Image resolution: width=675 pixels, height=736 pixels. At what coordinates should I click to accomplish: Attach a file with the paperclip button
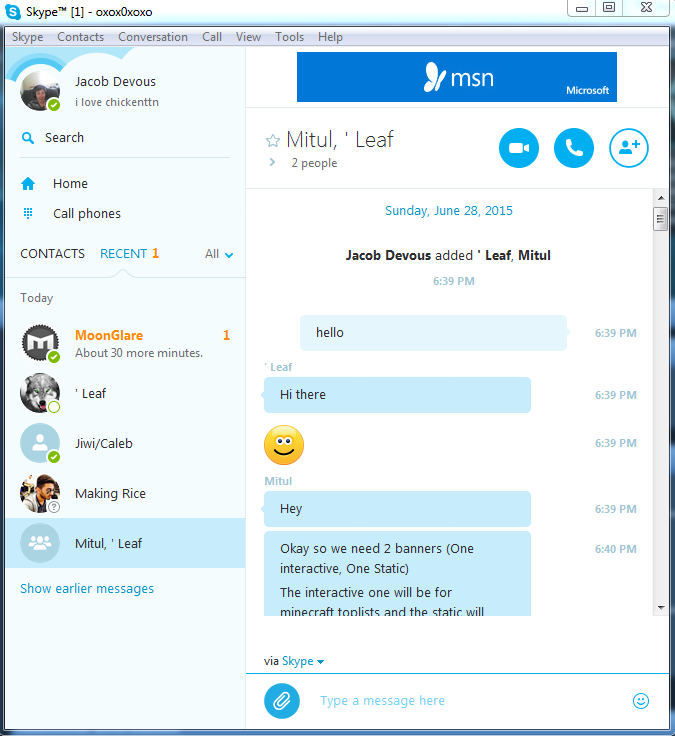click(x=282, y=701)
